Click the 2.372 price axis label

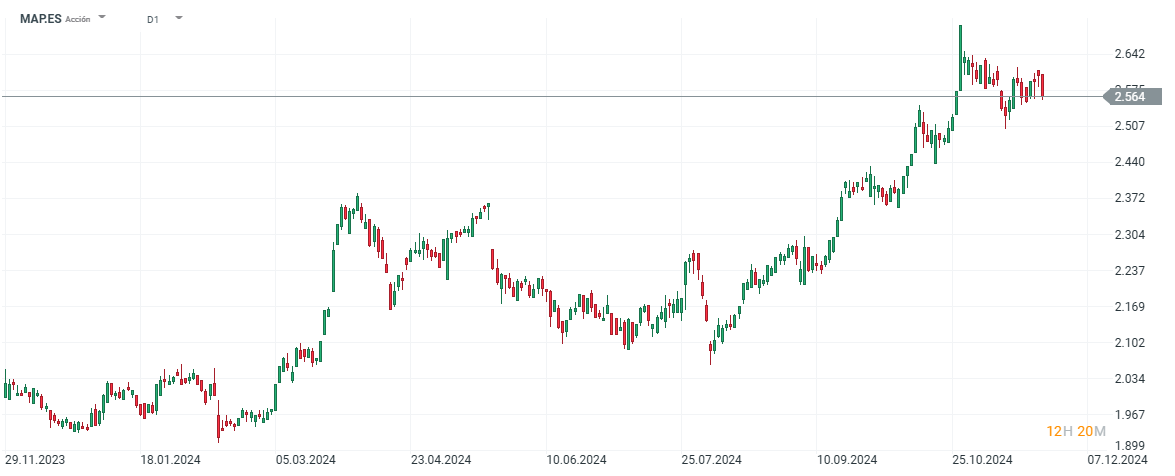click(x=1129, y=198)
